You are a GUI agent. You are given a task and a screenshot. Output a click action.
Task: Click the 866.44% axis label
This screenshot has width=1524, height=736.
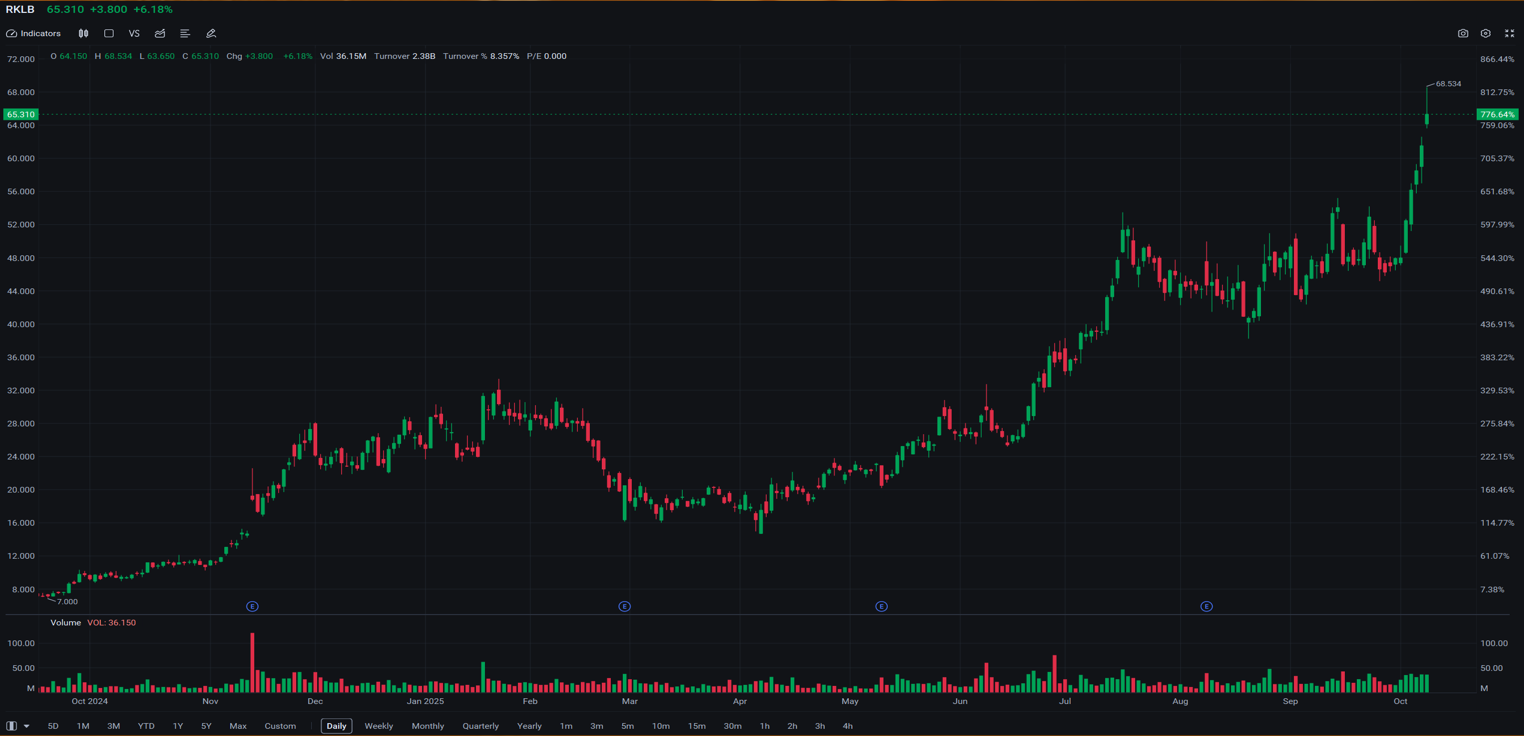tap(1498, 60)
